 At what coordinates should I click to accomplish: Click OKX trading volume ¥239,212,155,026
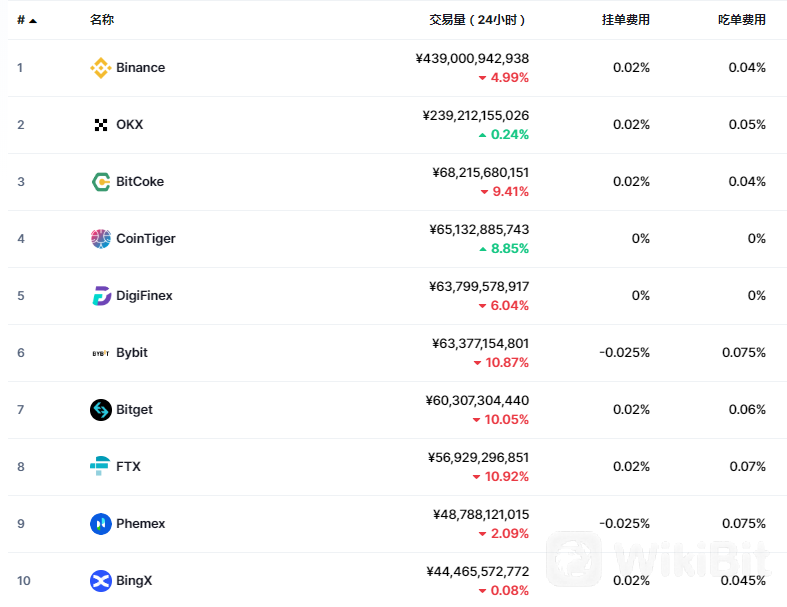point(476,116)
